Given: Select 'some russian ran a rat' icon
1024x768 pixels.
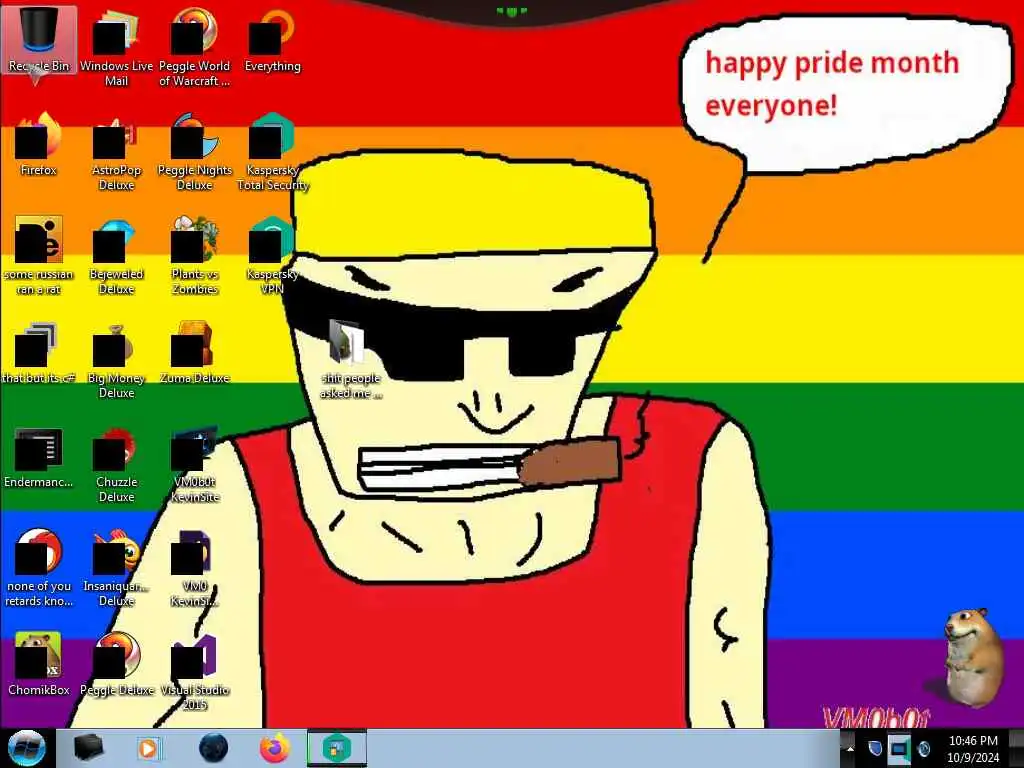Looking at the screenshot, I should 39,257.
